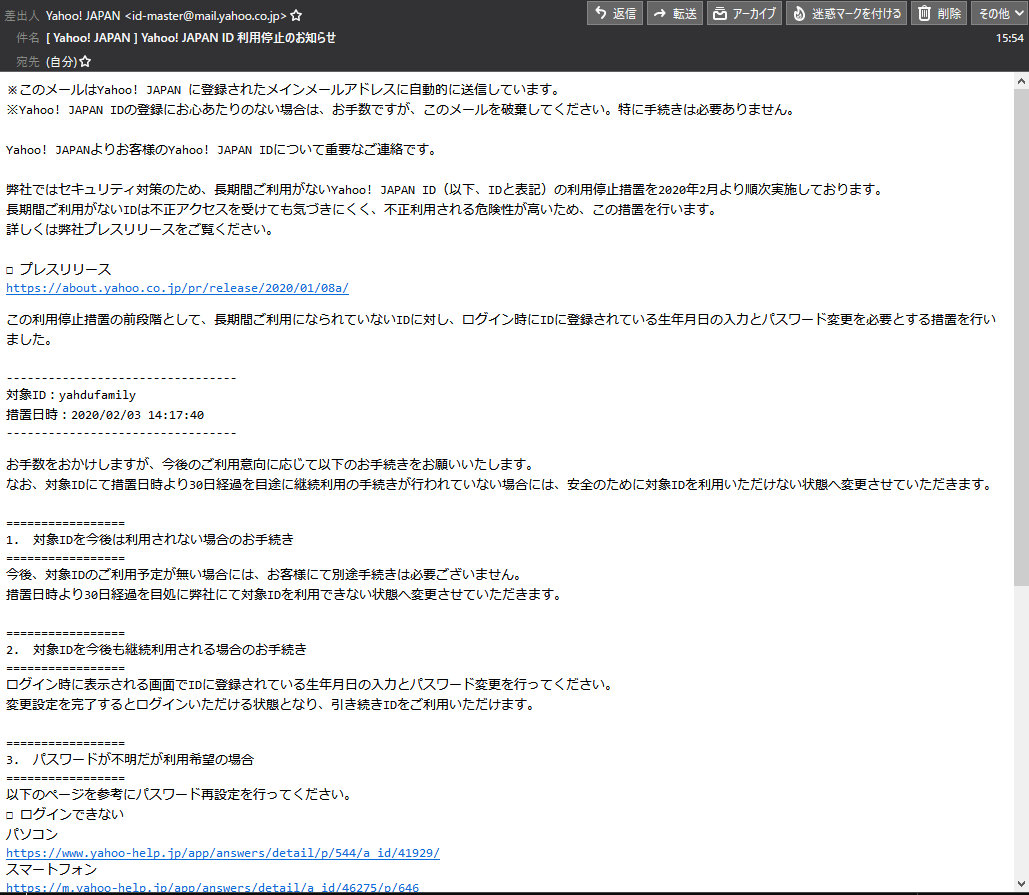The image size is (1029, 895).
Task: Open the その他 dropdown menu
Action: point(999,13)
